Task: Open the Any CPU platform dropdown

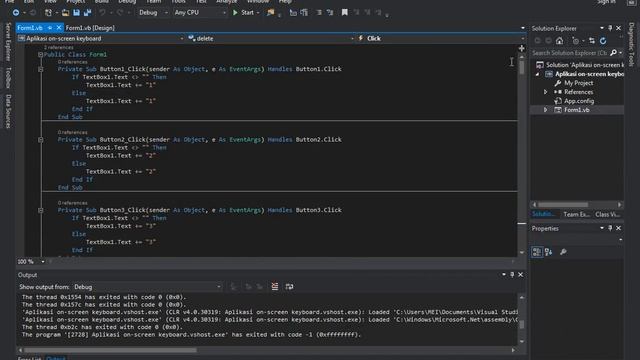Action: pos(200,13)
